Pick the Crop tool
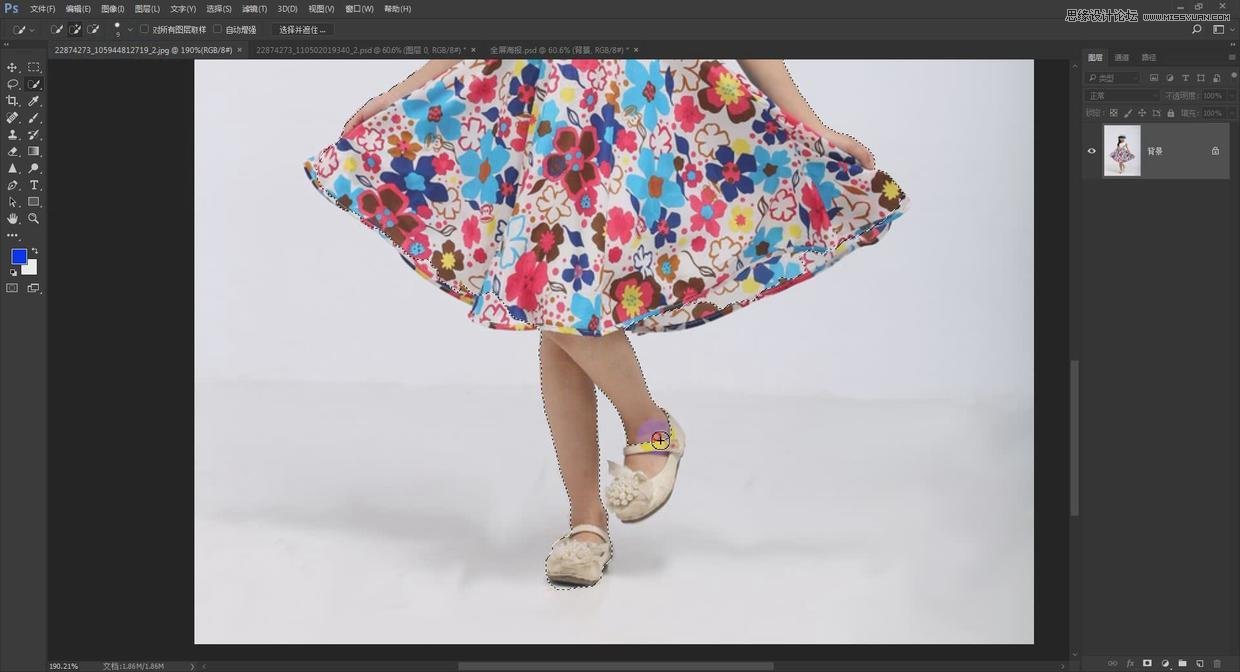 tap(12, 101)
